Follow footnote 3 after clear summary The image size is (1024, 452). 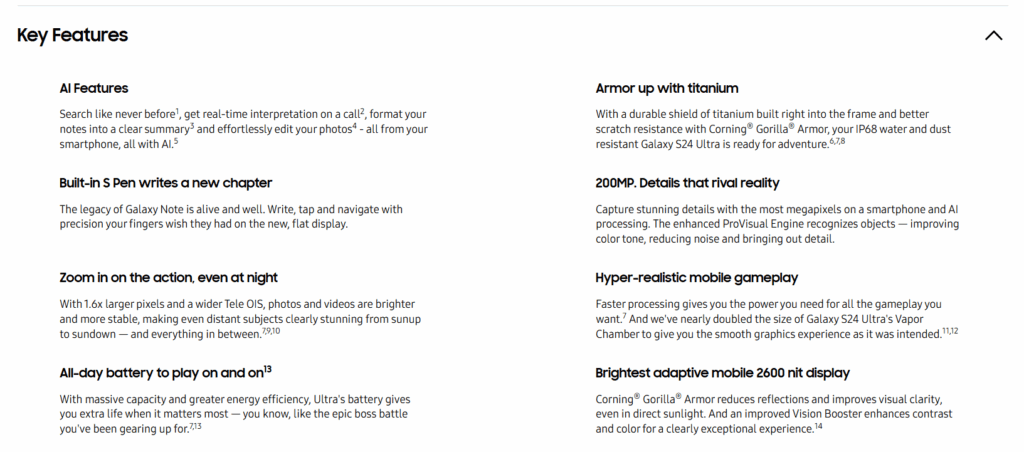pyautogui.click(x=191, y=125)
